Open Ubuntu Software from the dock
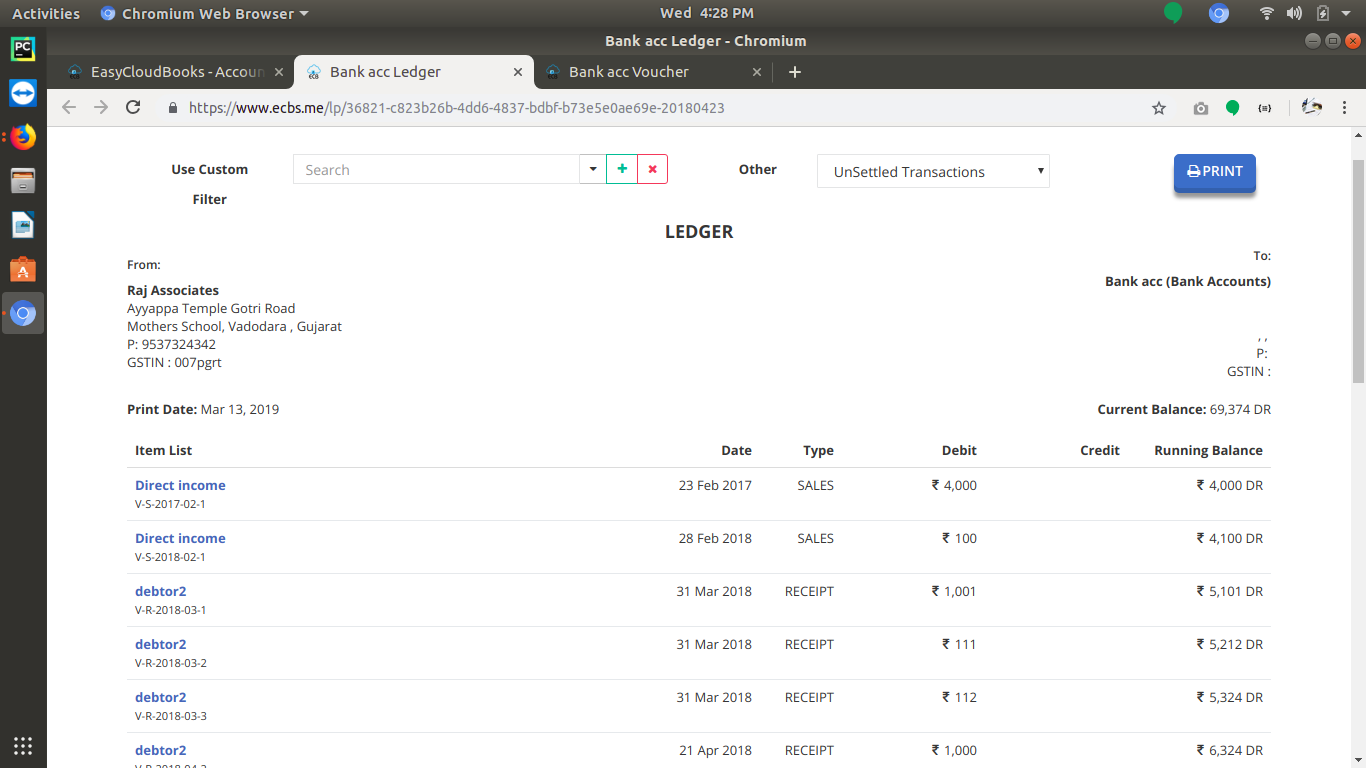Screen dimensions: 1366x768 pos(23,269)
